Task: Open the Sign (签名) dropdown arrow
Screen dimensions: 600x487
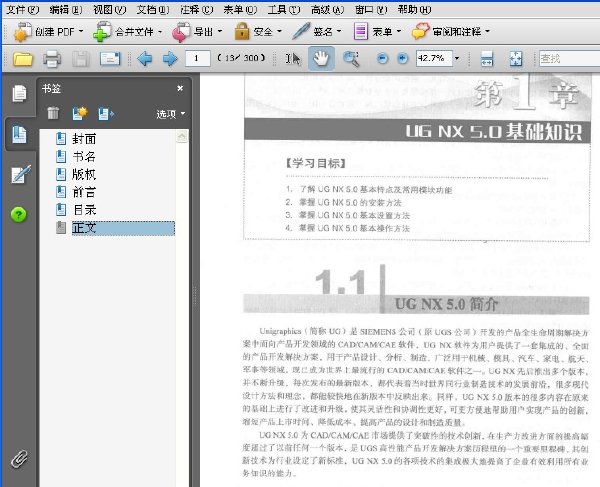Action: tap(339, 31)
